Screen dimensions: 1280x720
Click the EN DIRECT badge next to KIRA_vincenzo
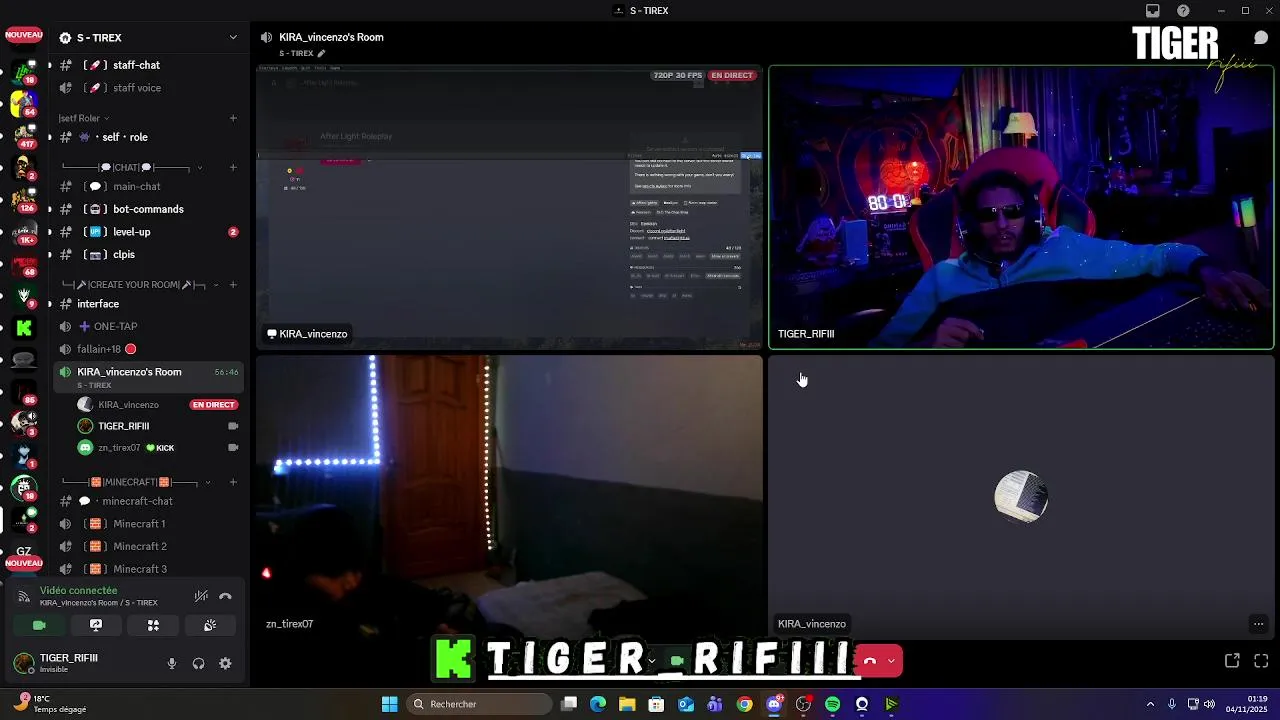point(214,405)
